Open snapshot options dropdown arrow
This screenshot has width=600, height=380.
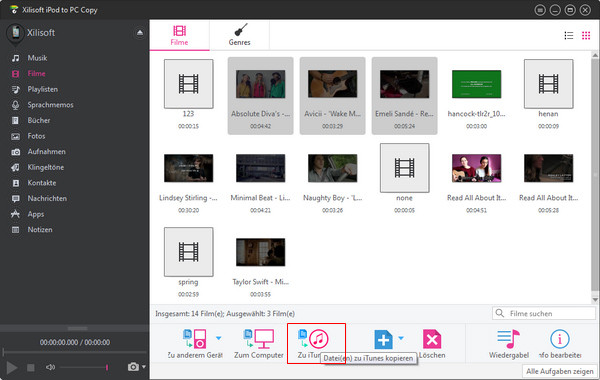click(x=144, y=367)
